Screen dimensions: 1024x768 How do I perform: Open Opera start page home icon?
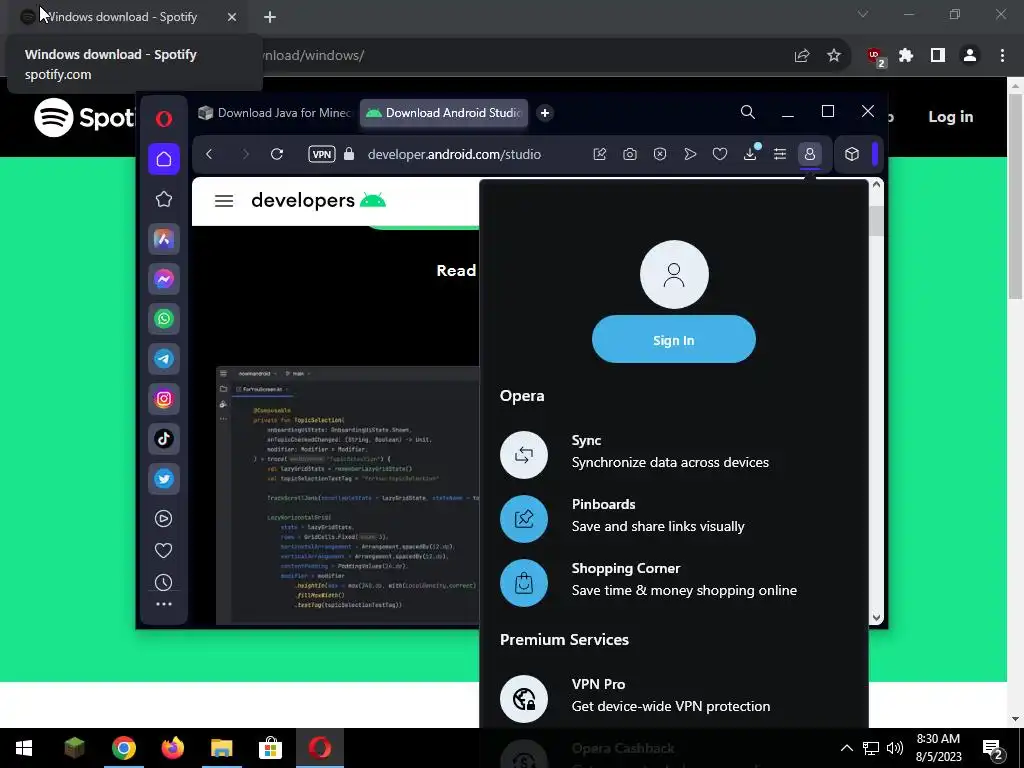point(164,159)
